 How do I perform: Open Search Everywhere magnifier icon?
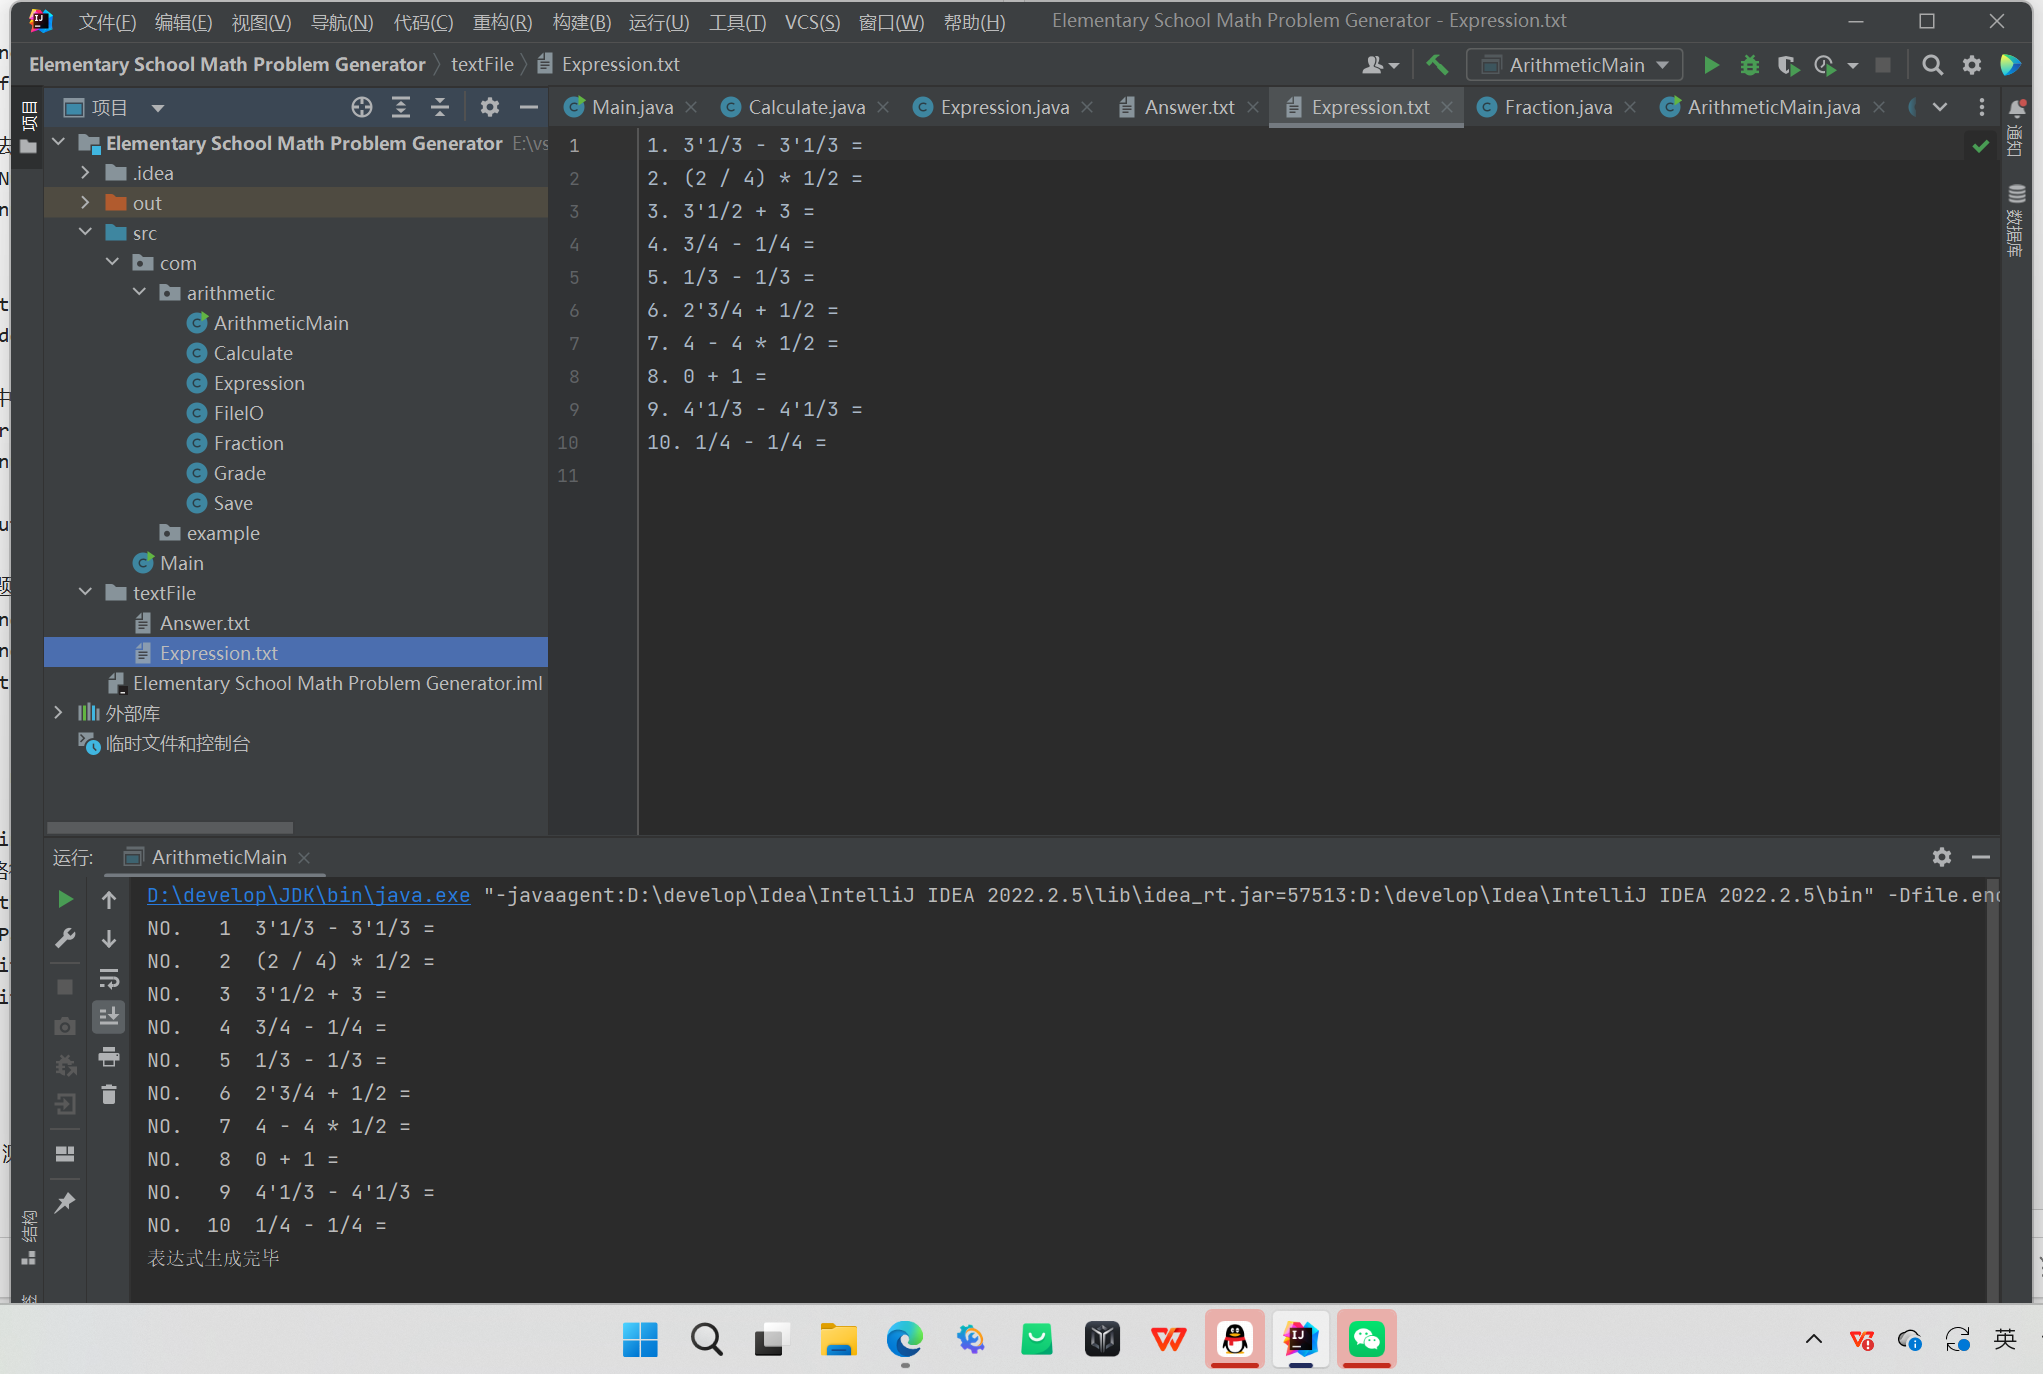point(1932,65)
